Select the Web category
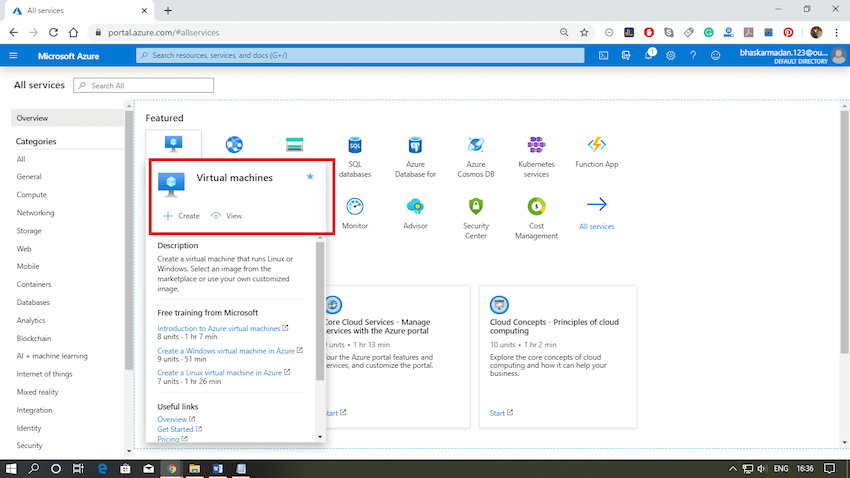Image resolution: width=850 pixels, height=478 pixels. (24, 249)
